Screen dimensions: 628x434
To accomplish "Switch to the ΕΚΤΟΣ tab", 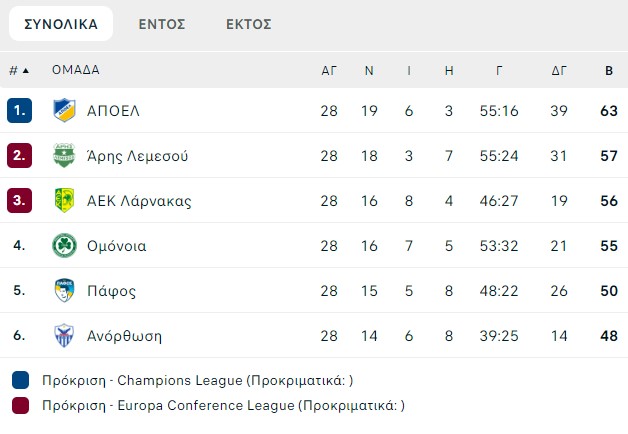I will 249,24.
